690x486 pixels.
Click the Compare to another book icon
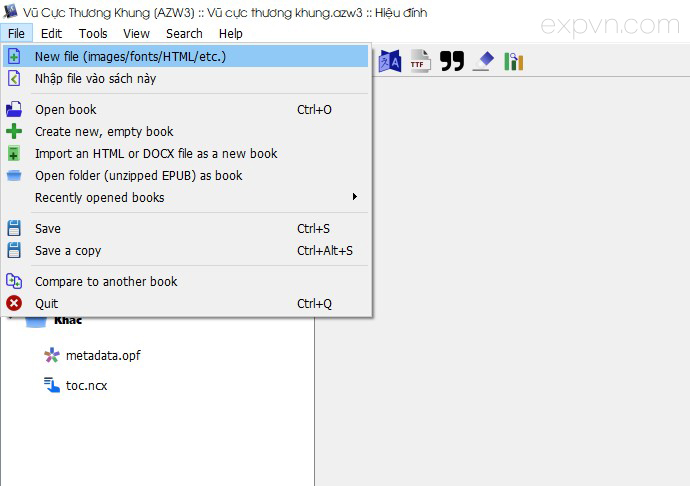14,281
